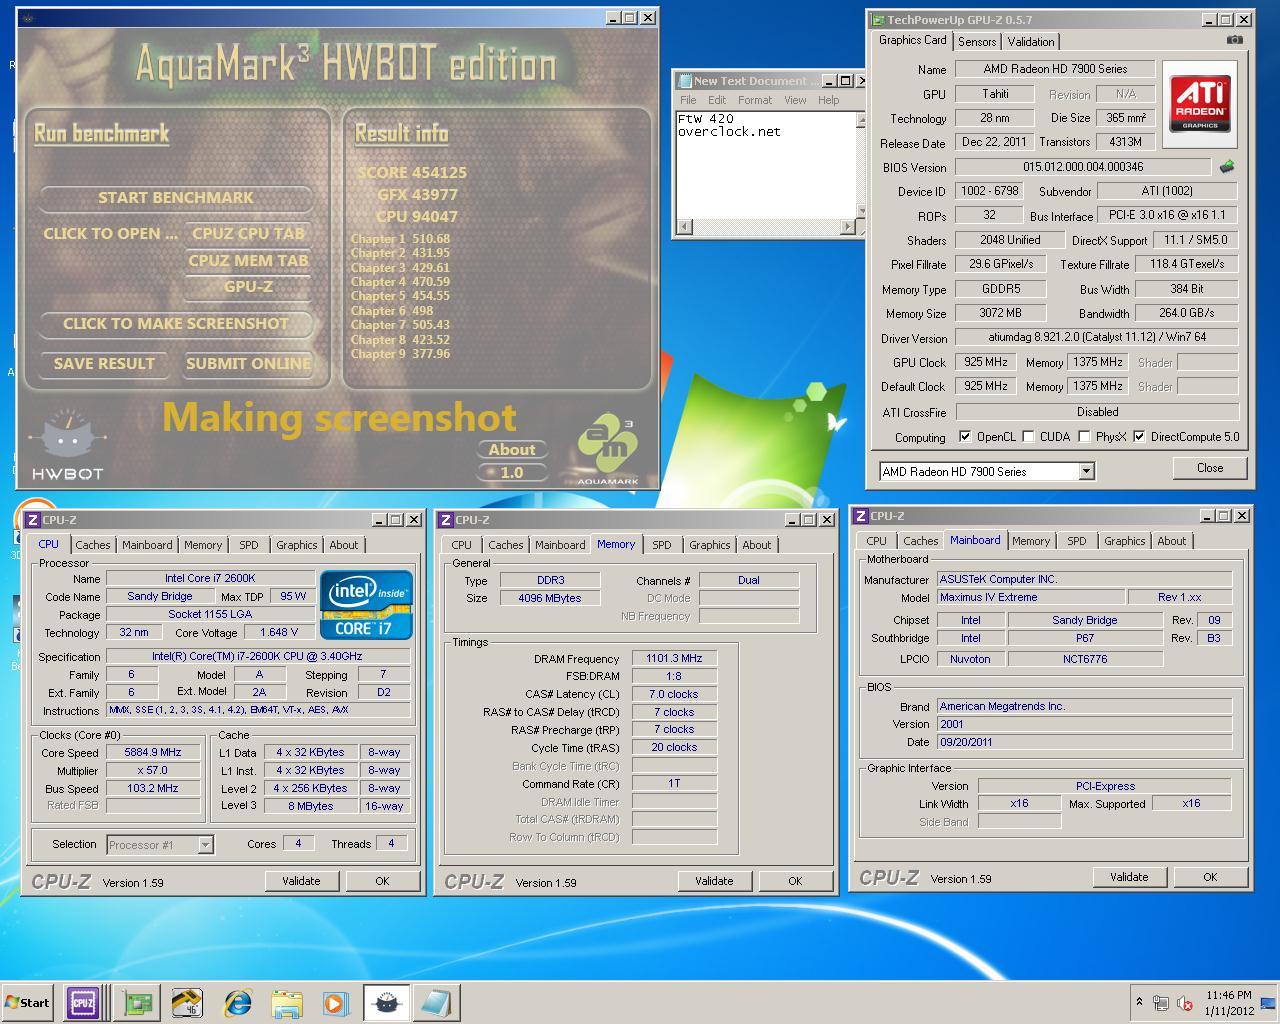
Task: Open Windows Explorer folder taskbar icon
Action: coord(287,1003)
